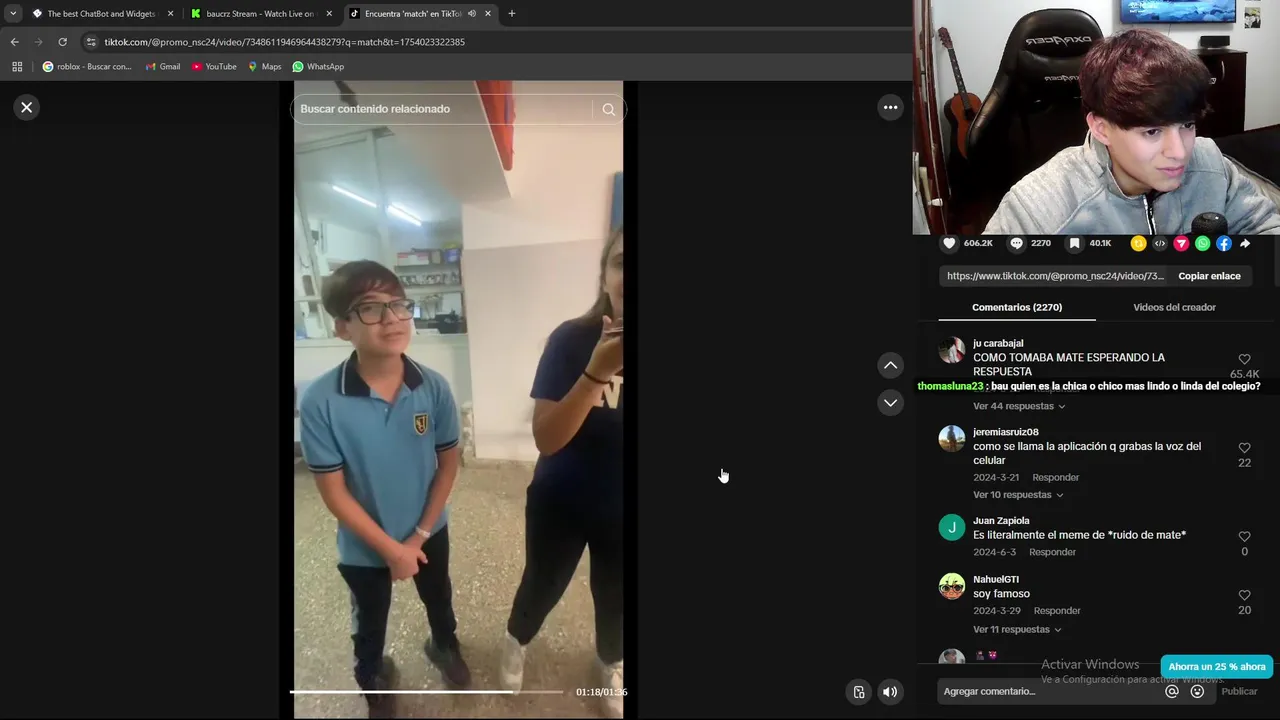Switch to the 'Videos del creador' tab
Viewport: 1280px width, 720px height.
tap(1174, 307)
